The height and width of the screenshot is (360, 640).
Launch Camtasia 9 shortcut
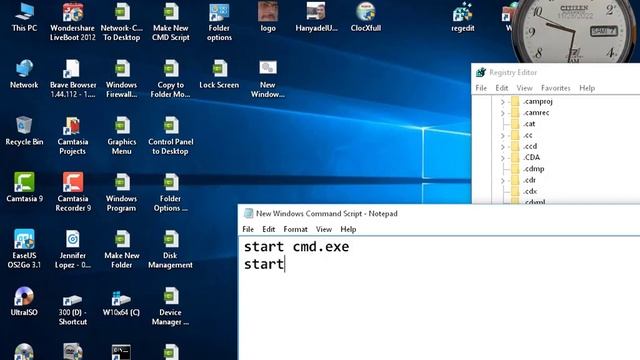click(24, 187)
